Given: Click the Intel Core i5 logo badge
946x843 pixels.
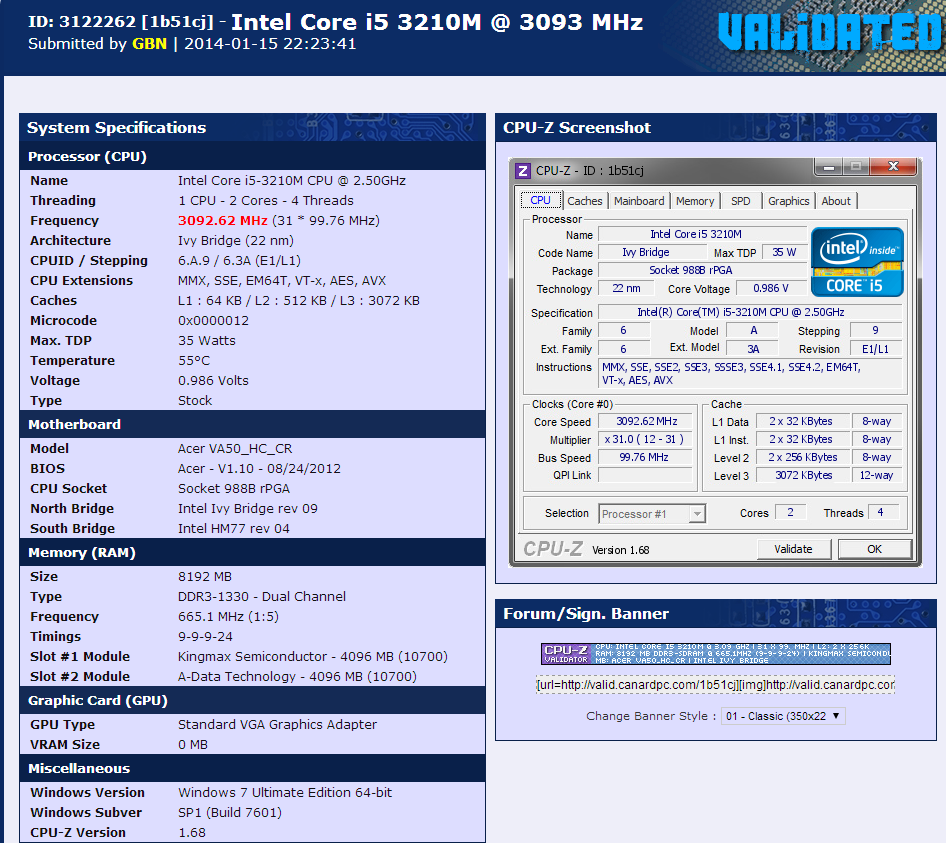Looking at the screenshot, I should tap(857, 262).
